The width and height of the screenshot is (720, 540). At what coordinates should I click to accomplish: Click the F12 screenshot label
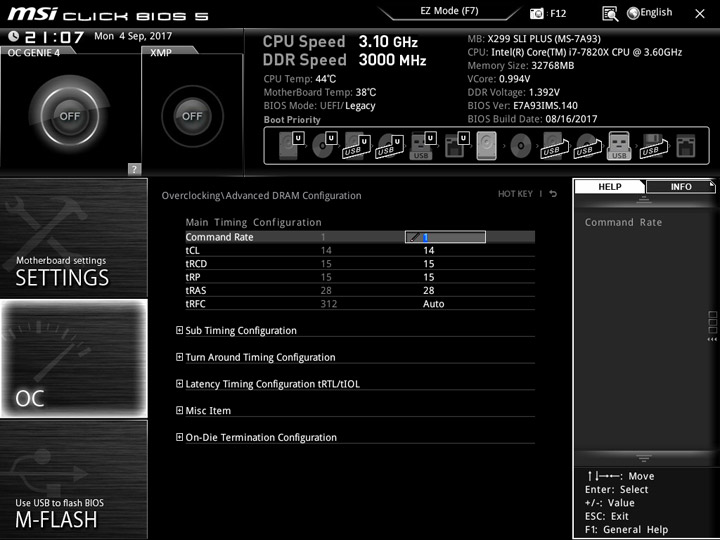pos(558,13)
